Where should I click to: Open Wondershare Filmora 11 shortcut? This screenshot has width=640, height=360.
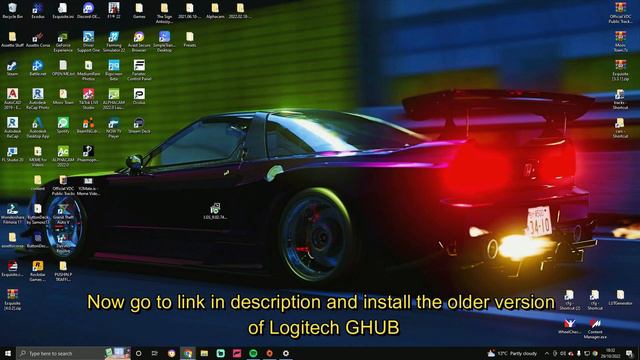pos(12,214)
